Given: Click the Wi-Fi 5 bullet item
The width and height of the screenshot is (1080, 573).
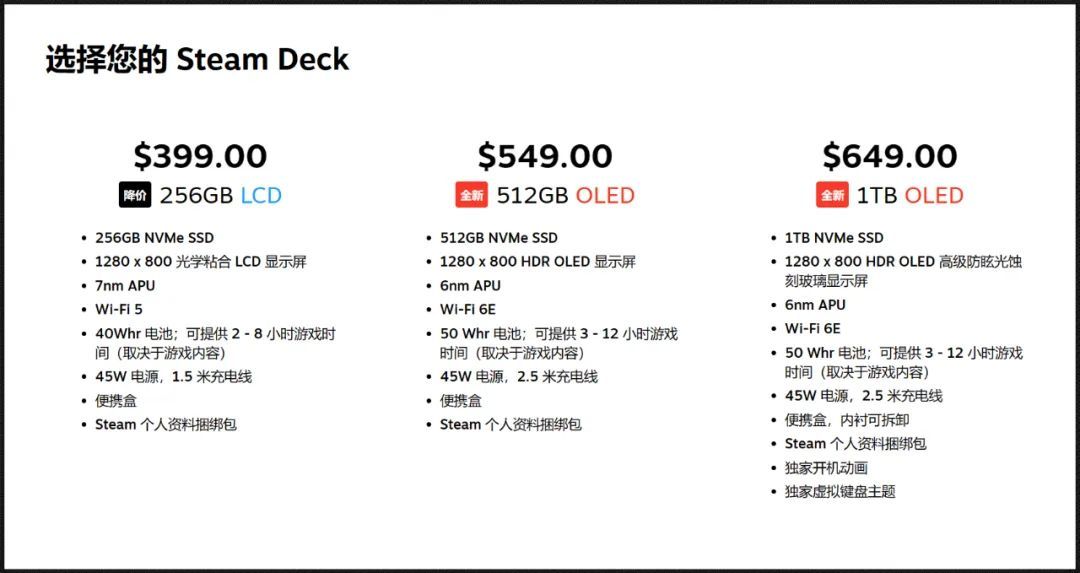Looking at the screenshot, I should 118,309.
